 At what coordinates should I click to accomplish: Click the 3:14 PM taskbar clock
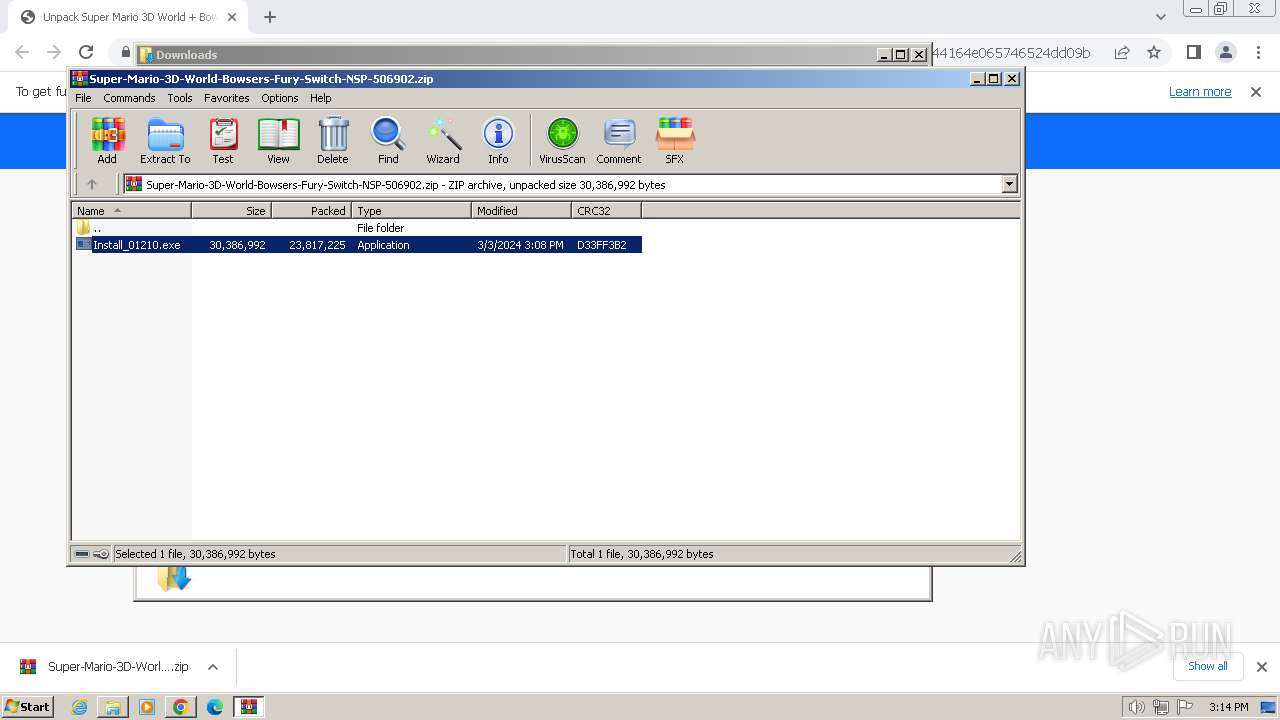coord(1228,707)
